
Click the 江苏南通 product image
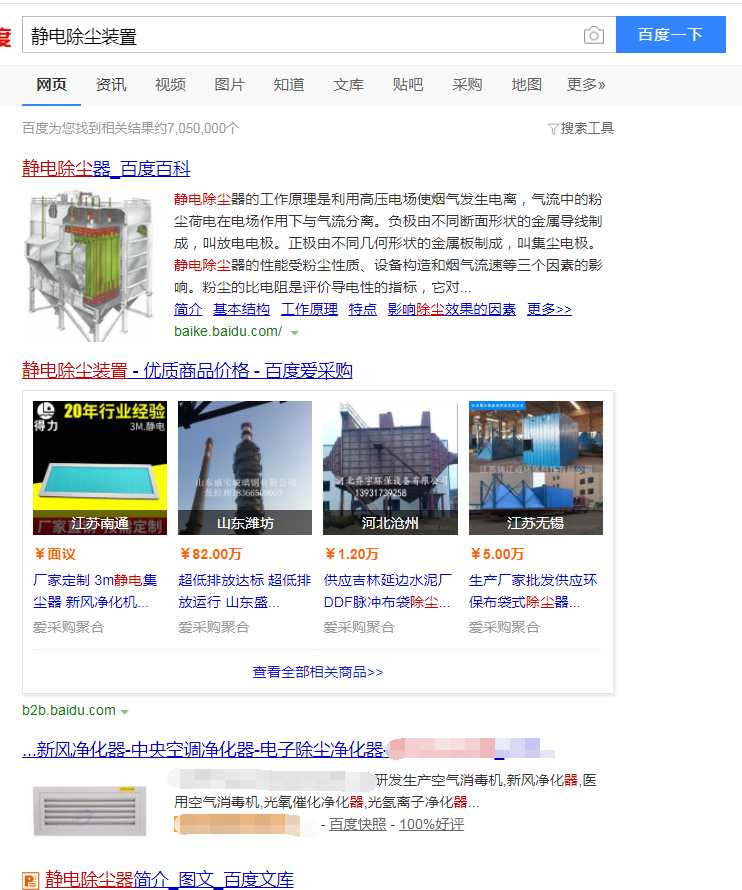[x=100, y=468]
